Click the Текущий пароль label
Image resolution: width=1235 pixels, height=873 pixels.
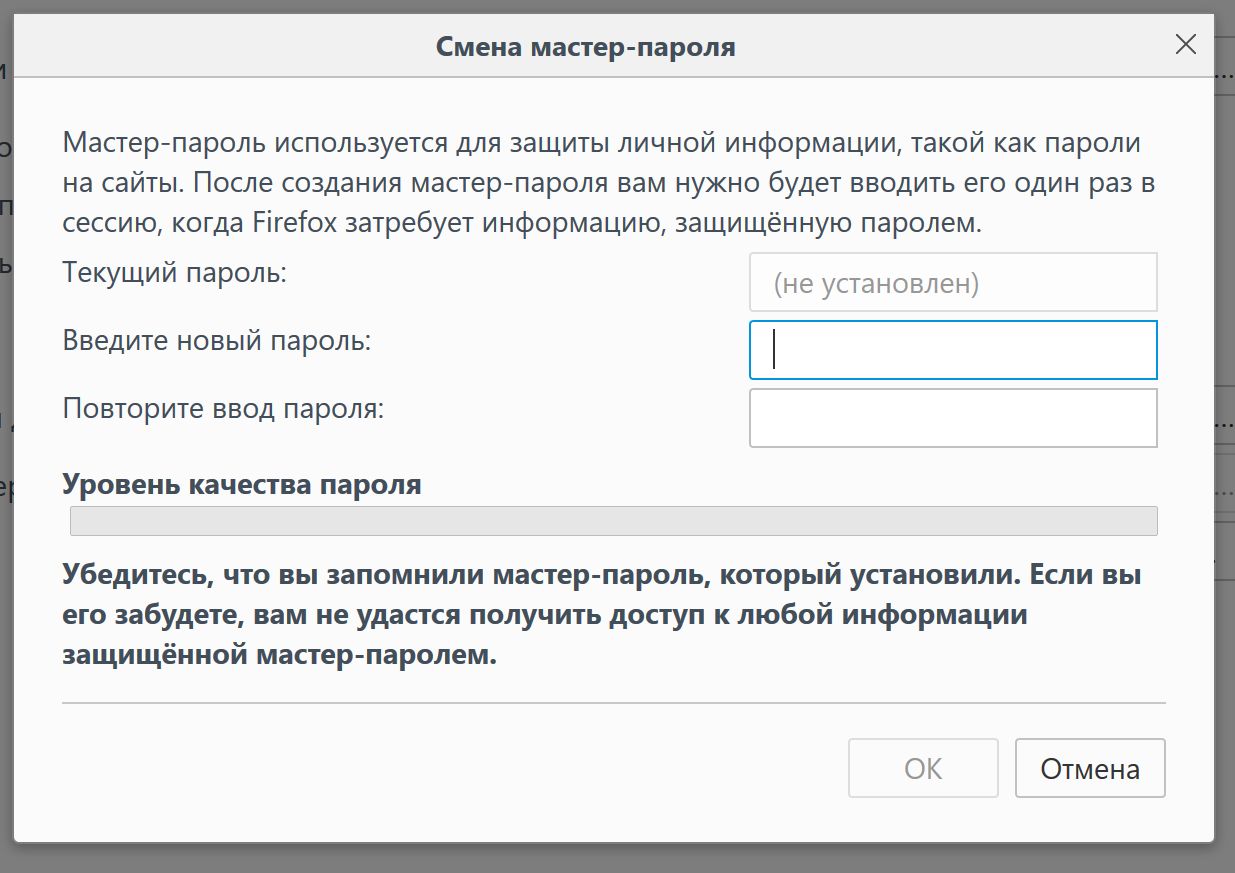(174, 272)
